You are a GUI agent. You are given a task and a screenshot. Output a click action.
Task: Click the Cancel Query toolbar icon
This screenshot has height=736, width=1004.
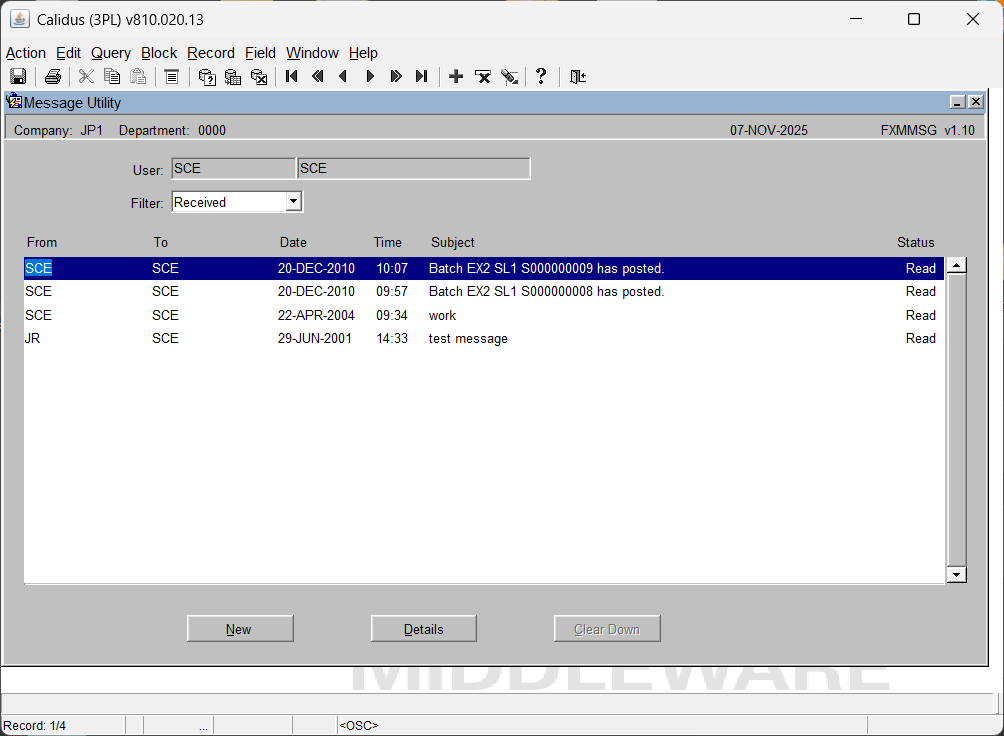click(259, 77)
